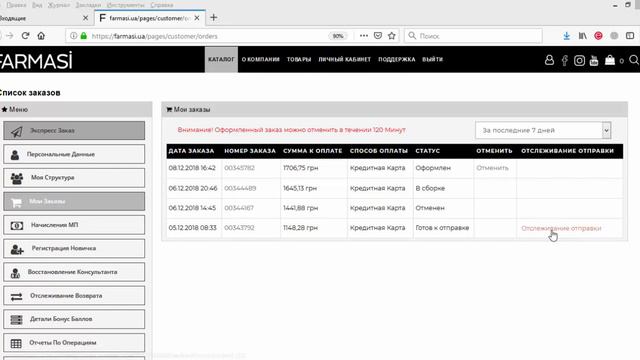Open order number 00344167
Viewport: 640px width, 360px height.
pos(239,208)
